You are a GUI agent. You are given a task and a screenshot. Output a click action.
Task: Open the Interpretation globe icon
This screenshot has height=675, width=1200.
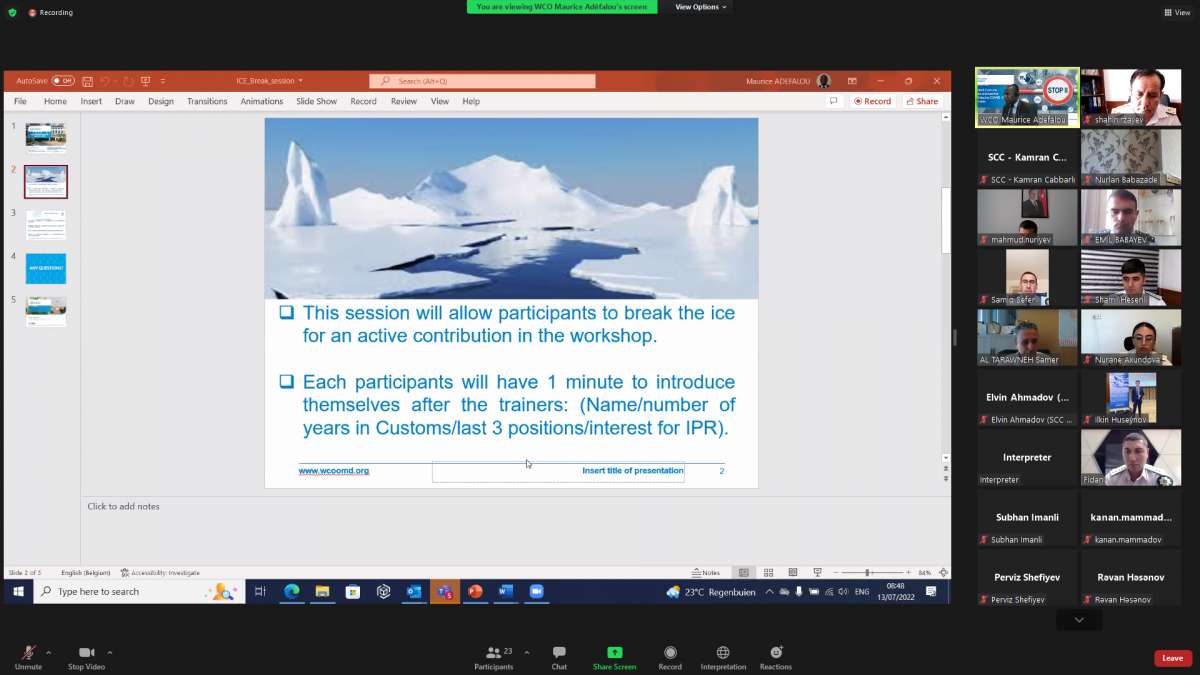pyautogui.click(x=723, y=652)
